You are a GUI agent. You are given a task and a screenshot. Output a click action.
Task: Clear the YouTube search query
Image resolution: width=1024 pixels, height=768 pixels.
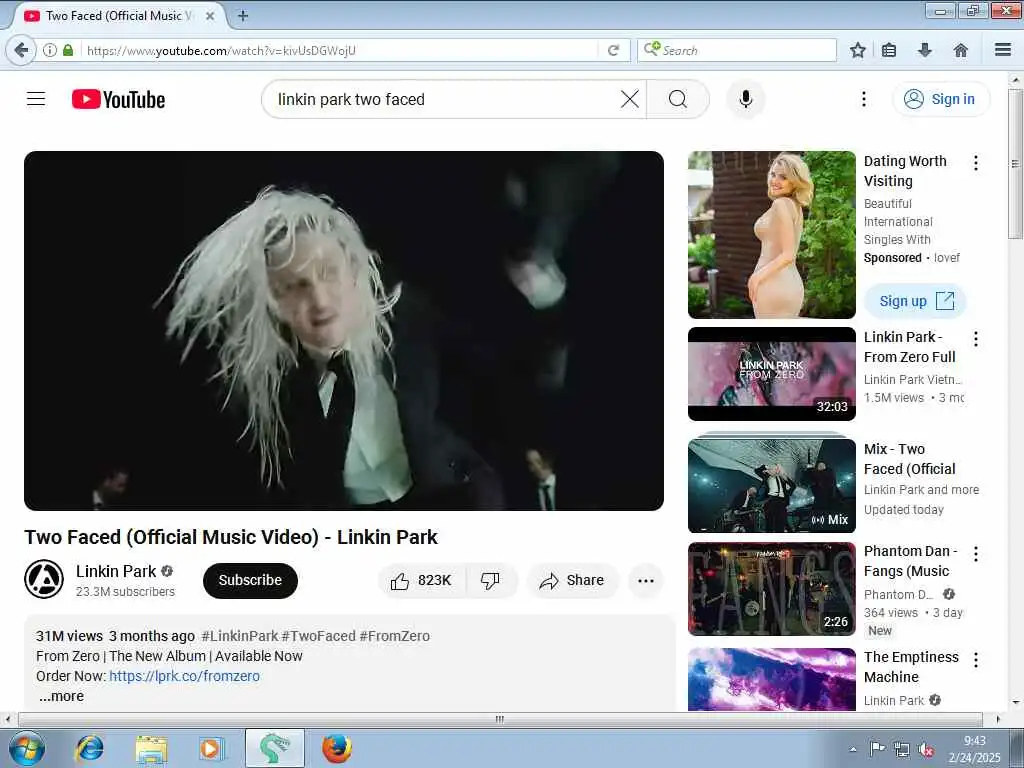630,99
